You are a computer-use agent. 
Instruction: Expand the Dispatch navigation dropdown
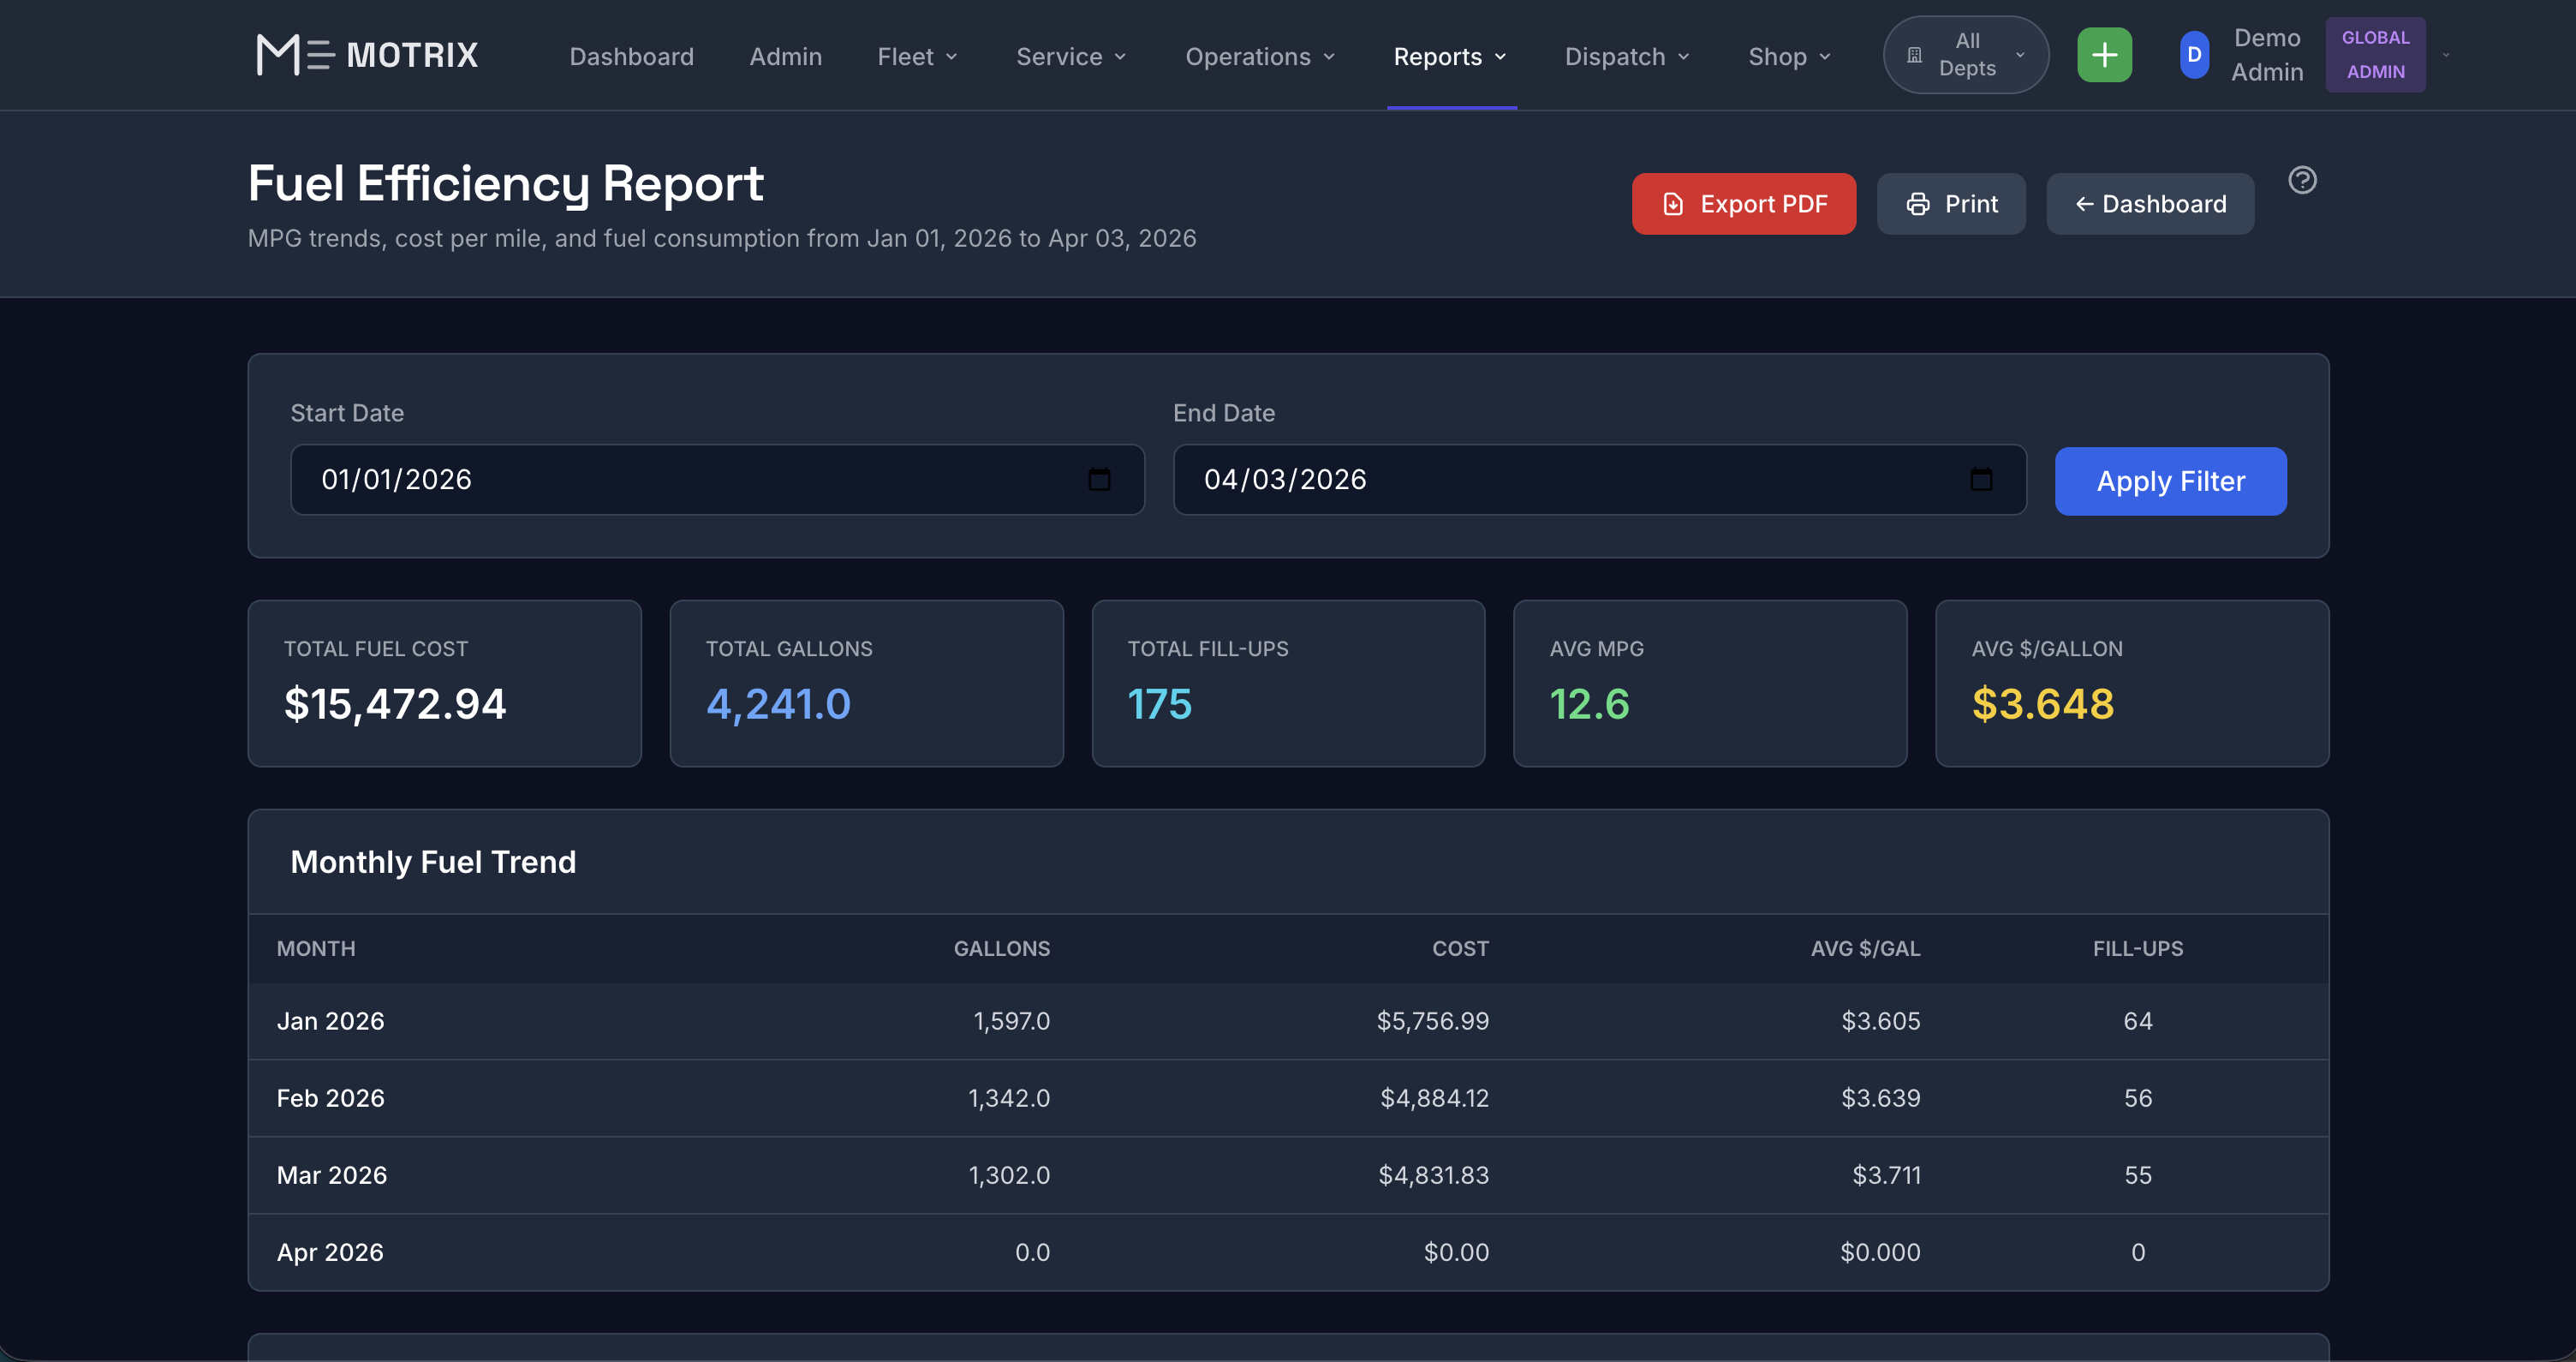point(1627,57)
